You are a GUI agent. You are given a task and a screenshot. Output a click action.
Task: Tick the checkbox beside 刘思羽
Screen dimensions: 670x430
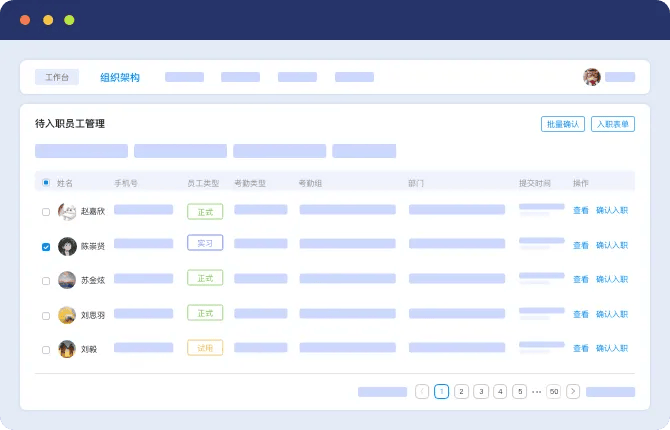[46, 315]
